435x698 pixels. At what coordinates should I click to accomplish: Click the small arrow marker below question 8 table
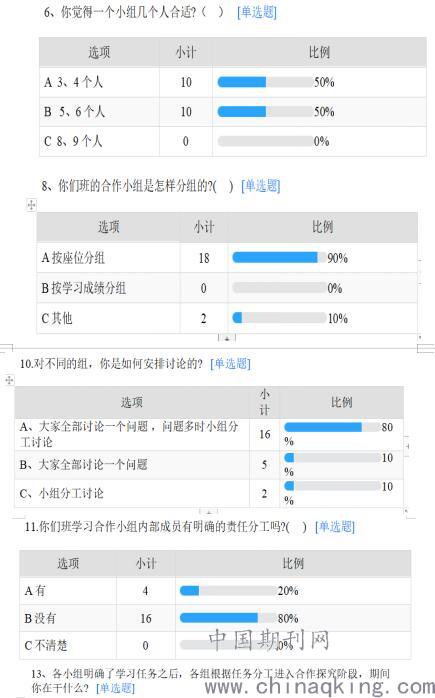(x=227, y=338)
